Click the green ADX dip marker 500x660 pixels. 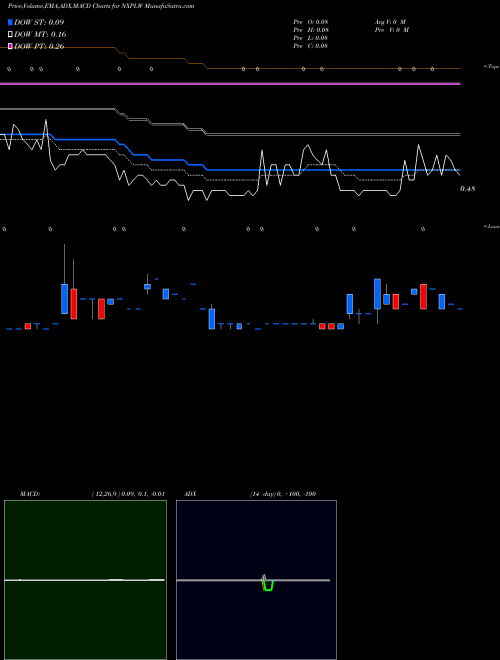click(x=268, y=585)
